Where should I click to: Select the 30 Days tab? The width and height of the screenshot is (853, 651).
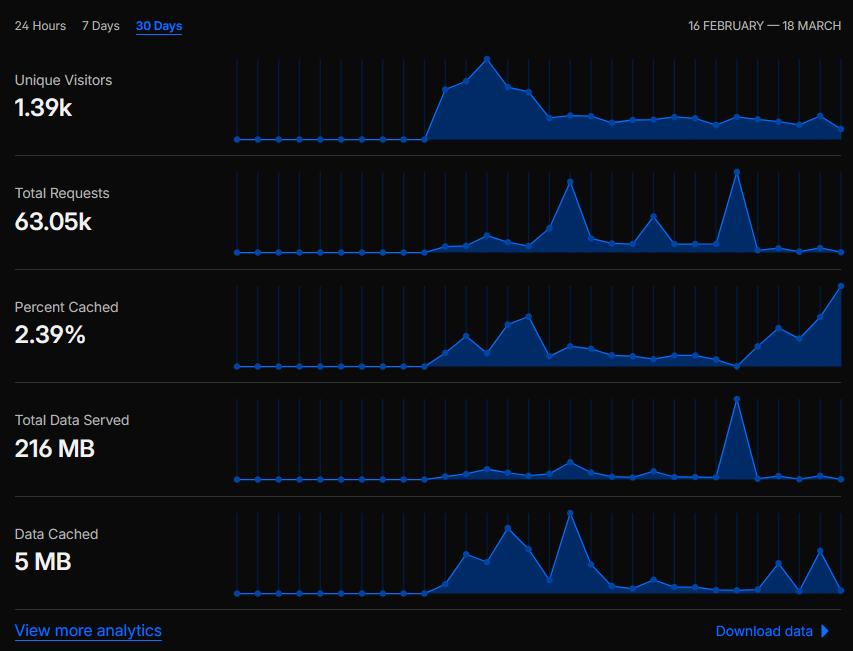tap(159, 26)
